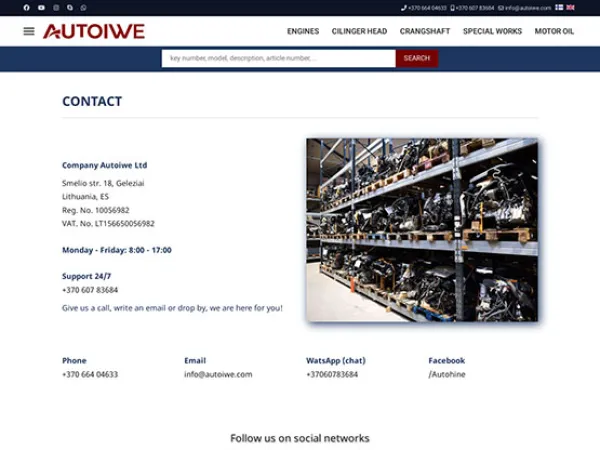Open the WhatsApp icon in top bar
The width and height of the screenshot is (600, 450).
(83, 8)
